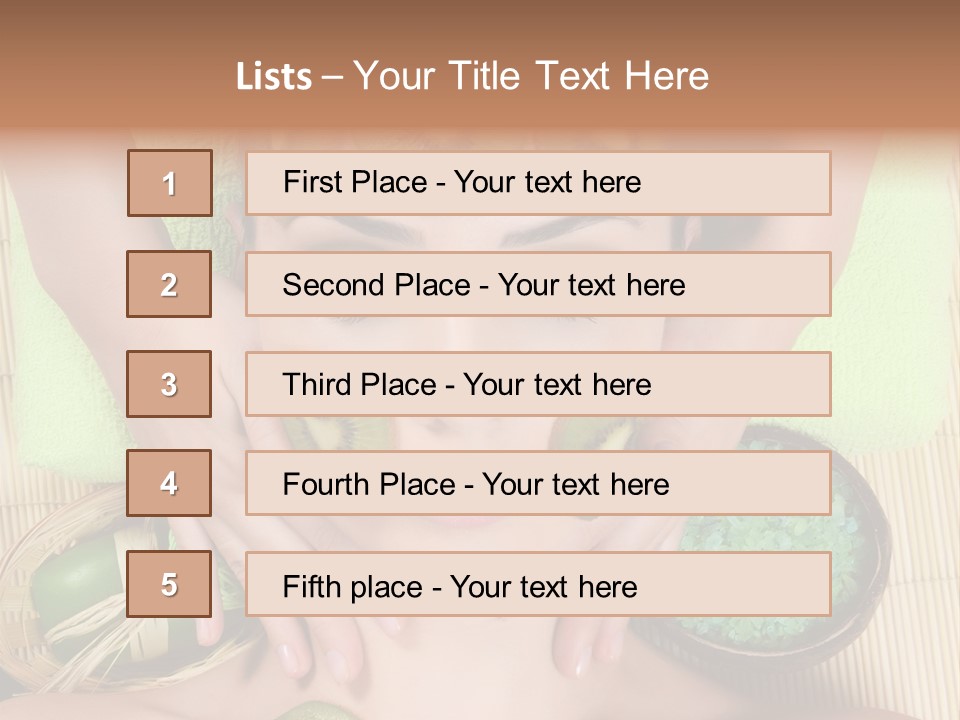This screenshot has height=720, width=960.
Task: Click the First Place text box
Action: pos(538,183)
